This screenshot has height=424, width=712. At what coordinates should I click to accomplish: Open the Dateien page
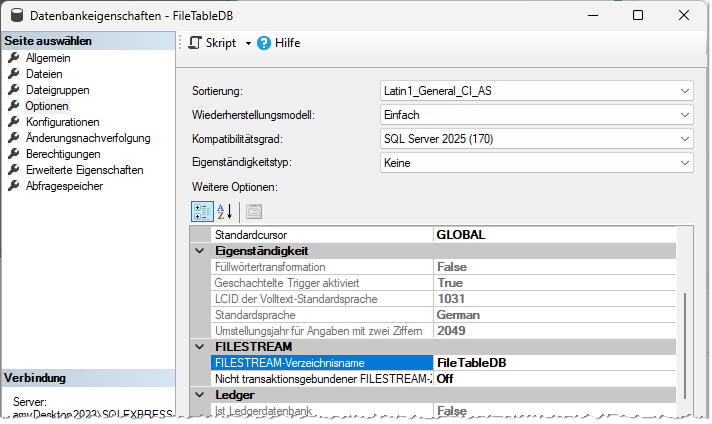tap(44, 74)
